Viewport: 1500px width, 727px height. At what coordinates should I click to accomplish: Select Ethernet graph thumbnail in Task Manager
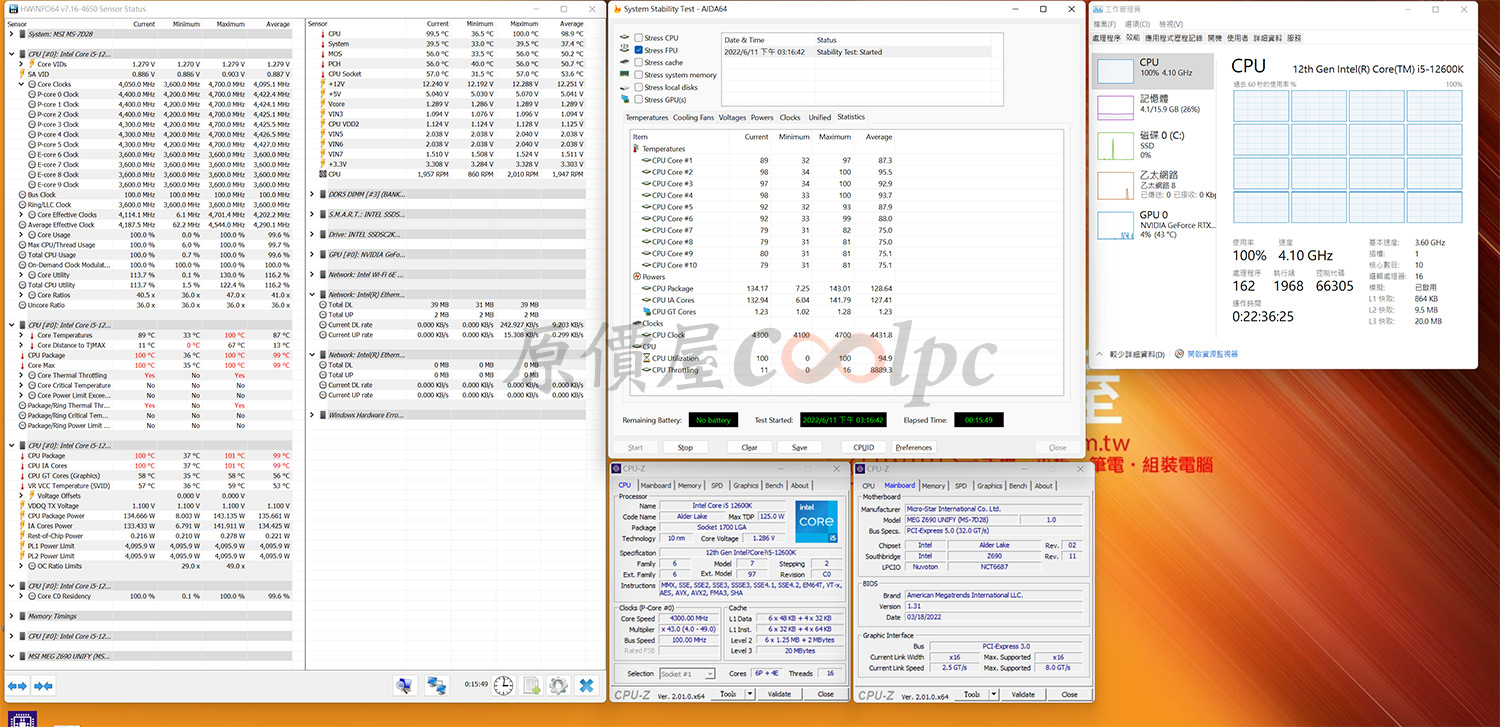[x=1116, y=185]
